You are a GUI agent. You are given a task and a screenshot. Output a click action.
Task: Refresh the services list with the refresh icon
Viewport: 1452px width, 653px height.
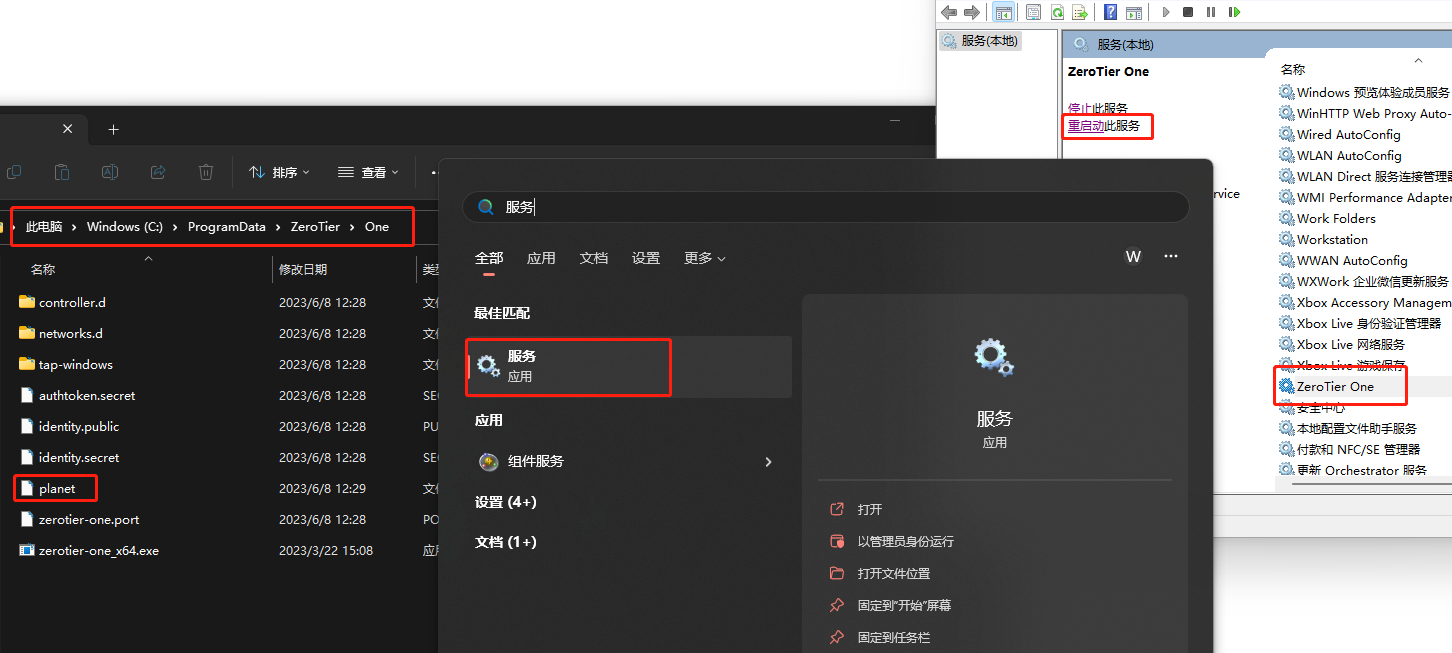(1058, 11)
